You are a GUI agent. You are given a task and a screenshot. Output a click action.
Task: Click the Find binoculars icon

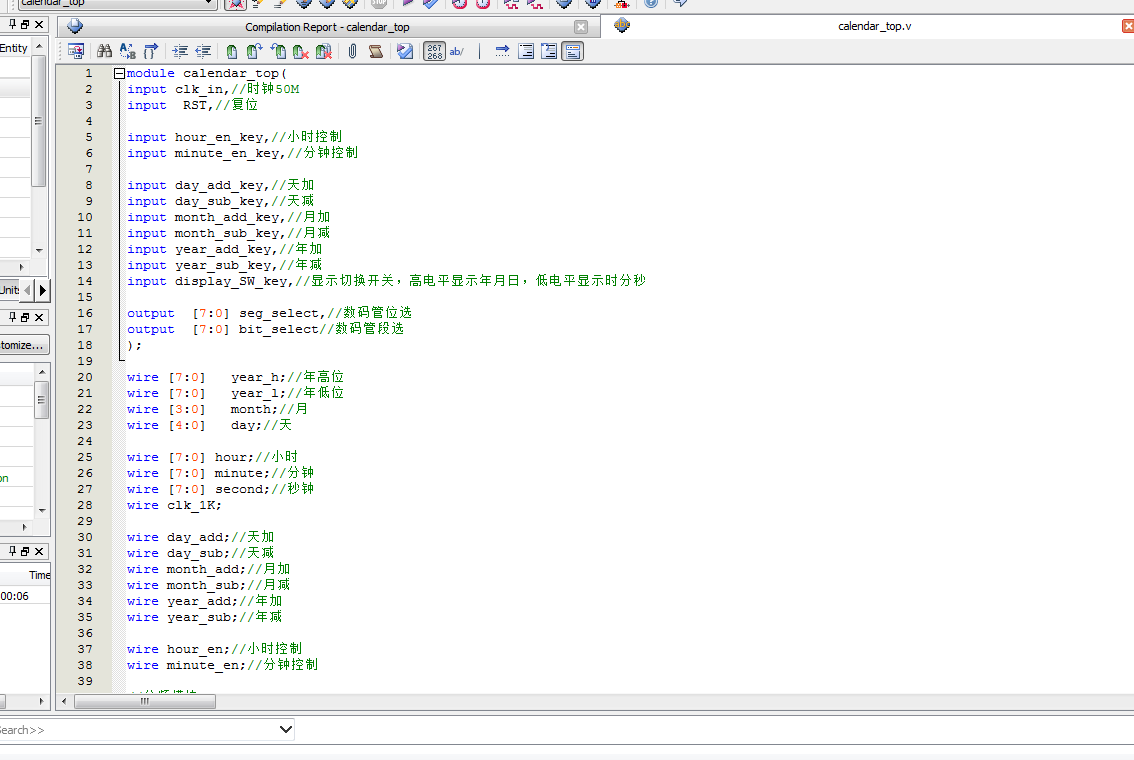point(104,51)
